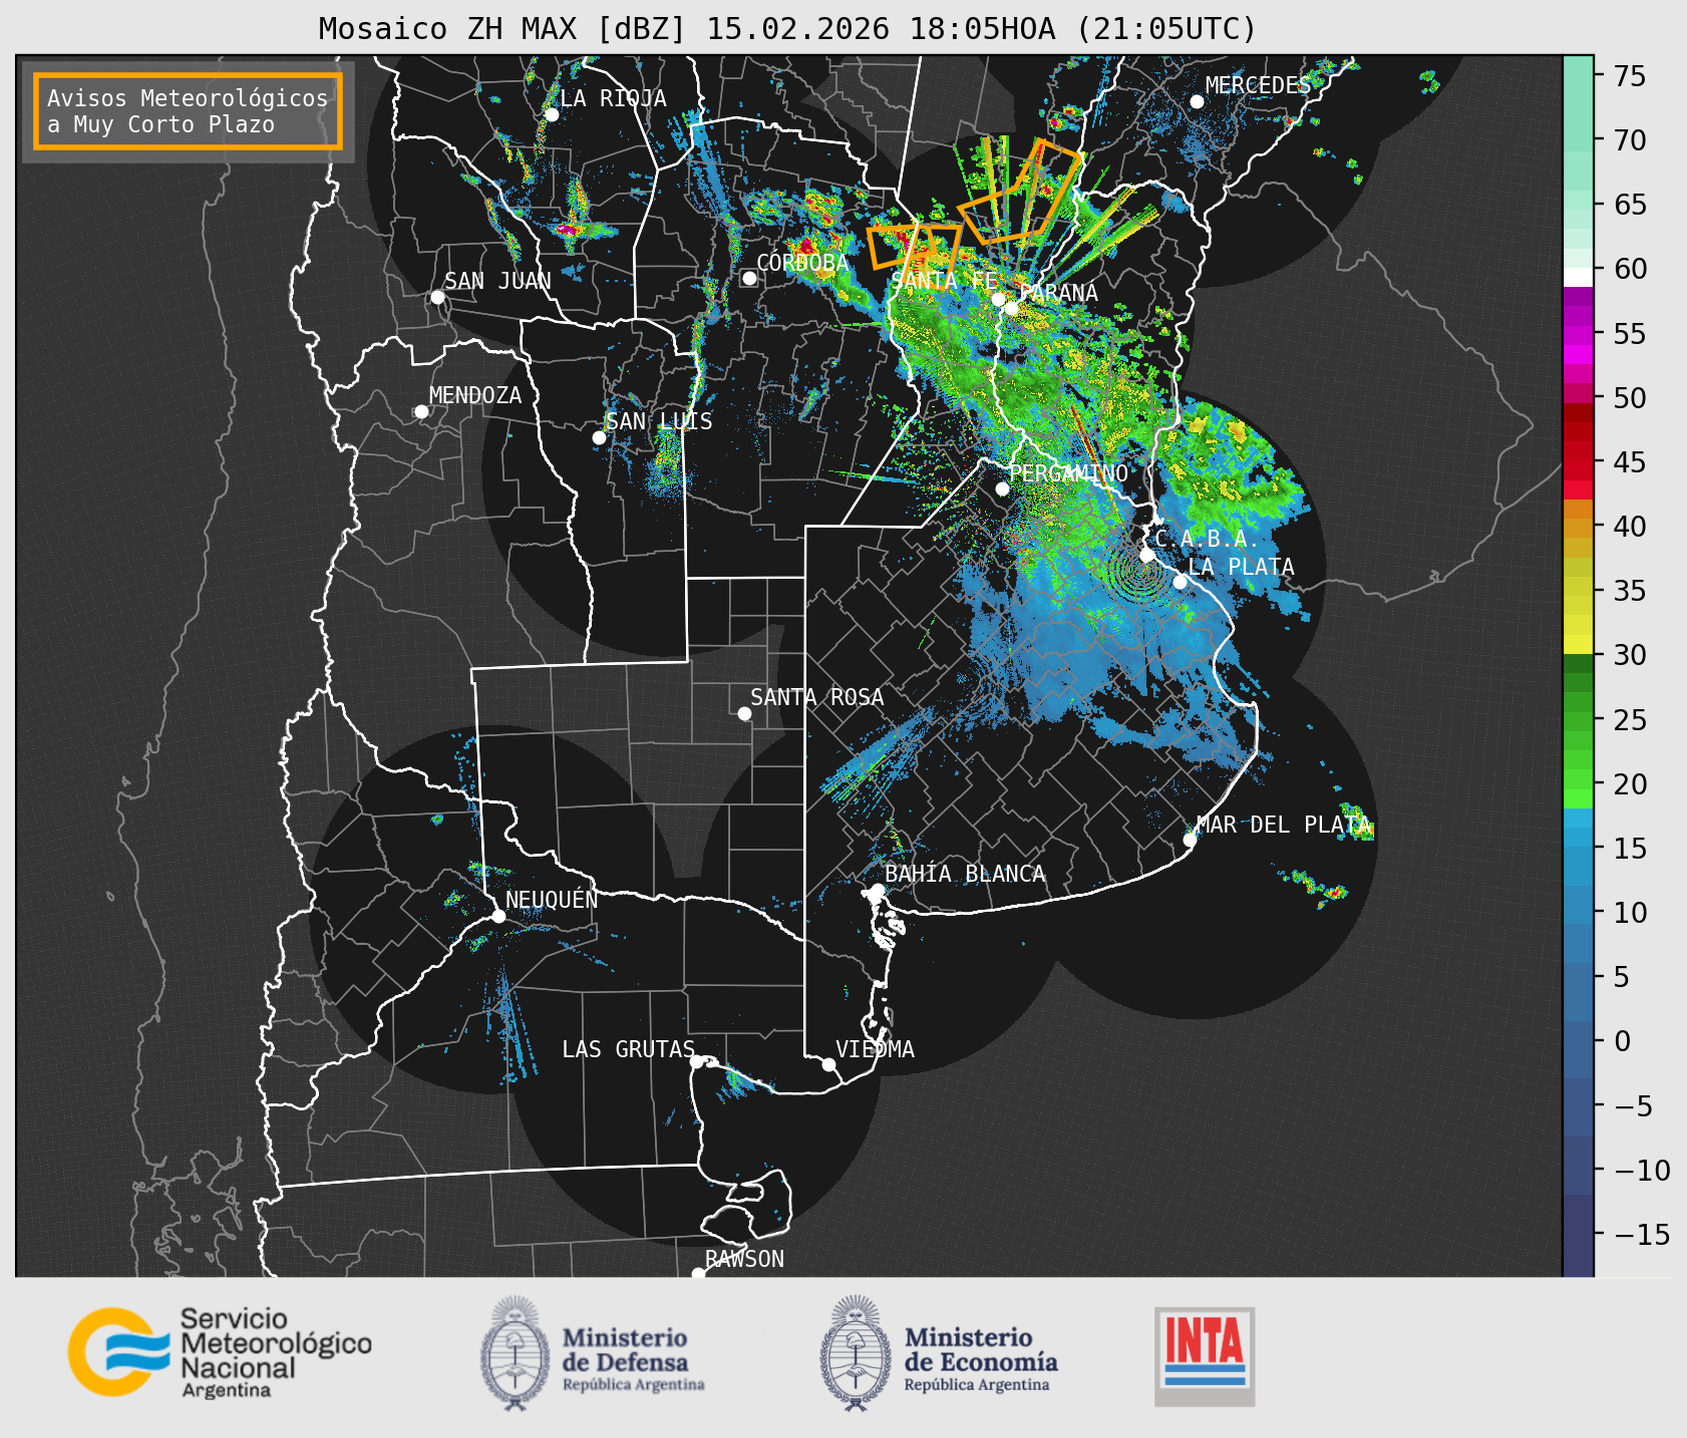1687x1438 pixels.
Task: Click the Avisos Meteorológicos a Muy Corto Plazo box
Action: (188, 111)
